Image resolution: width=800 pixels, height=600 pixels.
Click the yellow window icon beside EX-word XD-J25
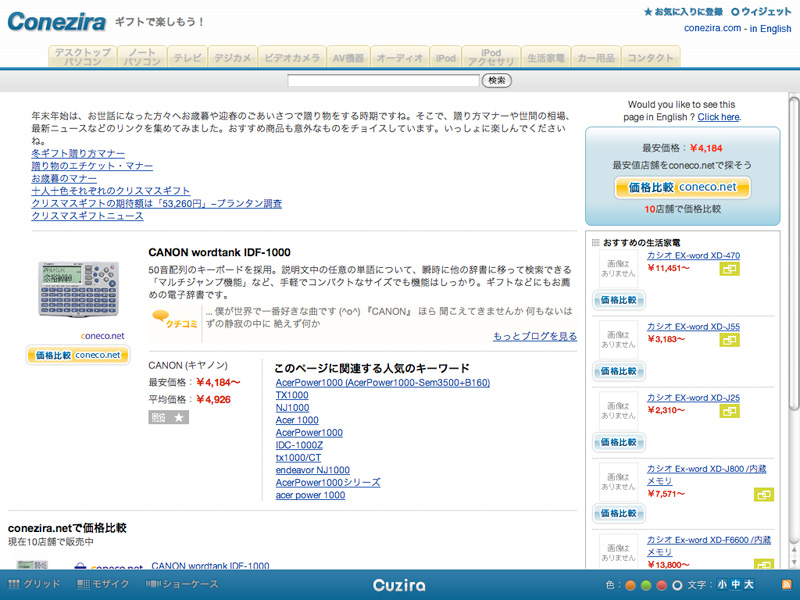click(x=729, y=411)
